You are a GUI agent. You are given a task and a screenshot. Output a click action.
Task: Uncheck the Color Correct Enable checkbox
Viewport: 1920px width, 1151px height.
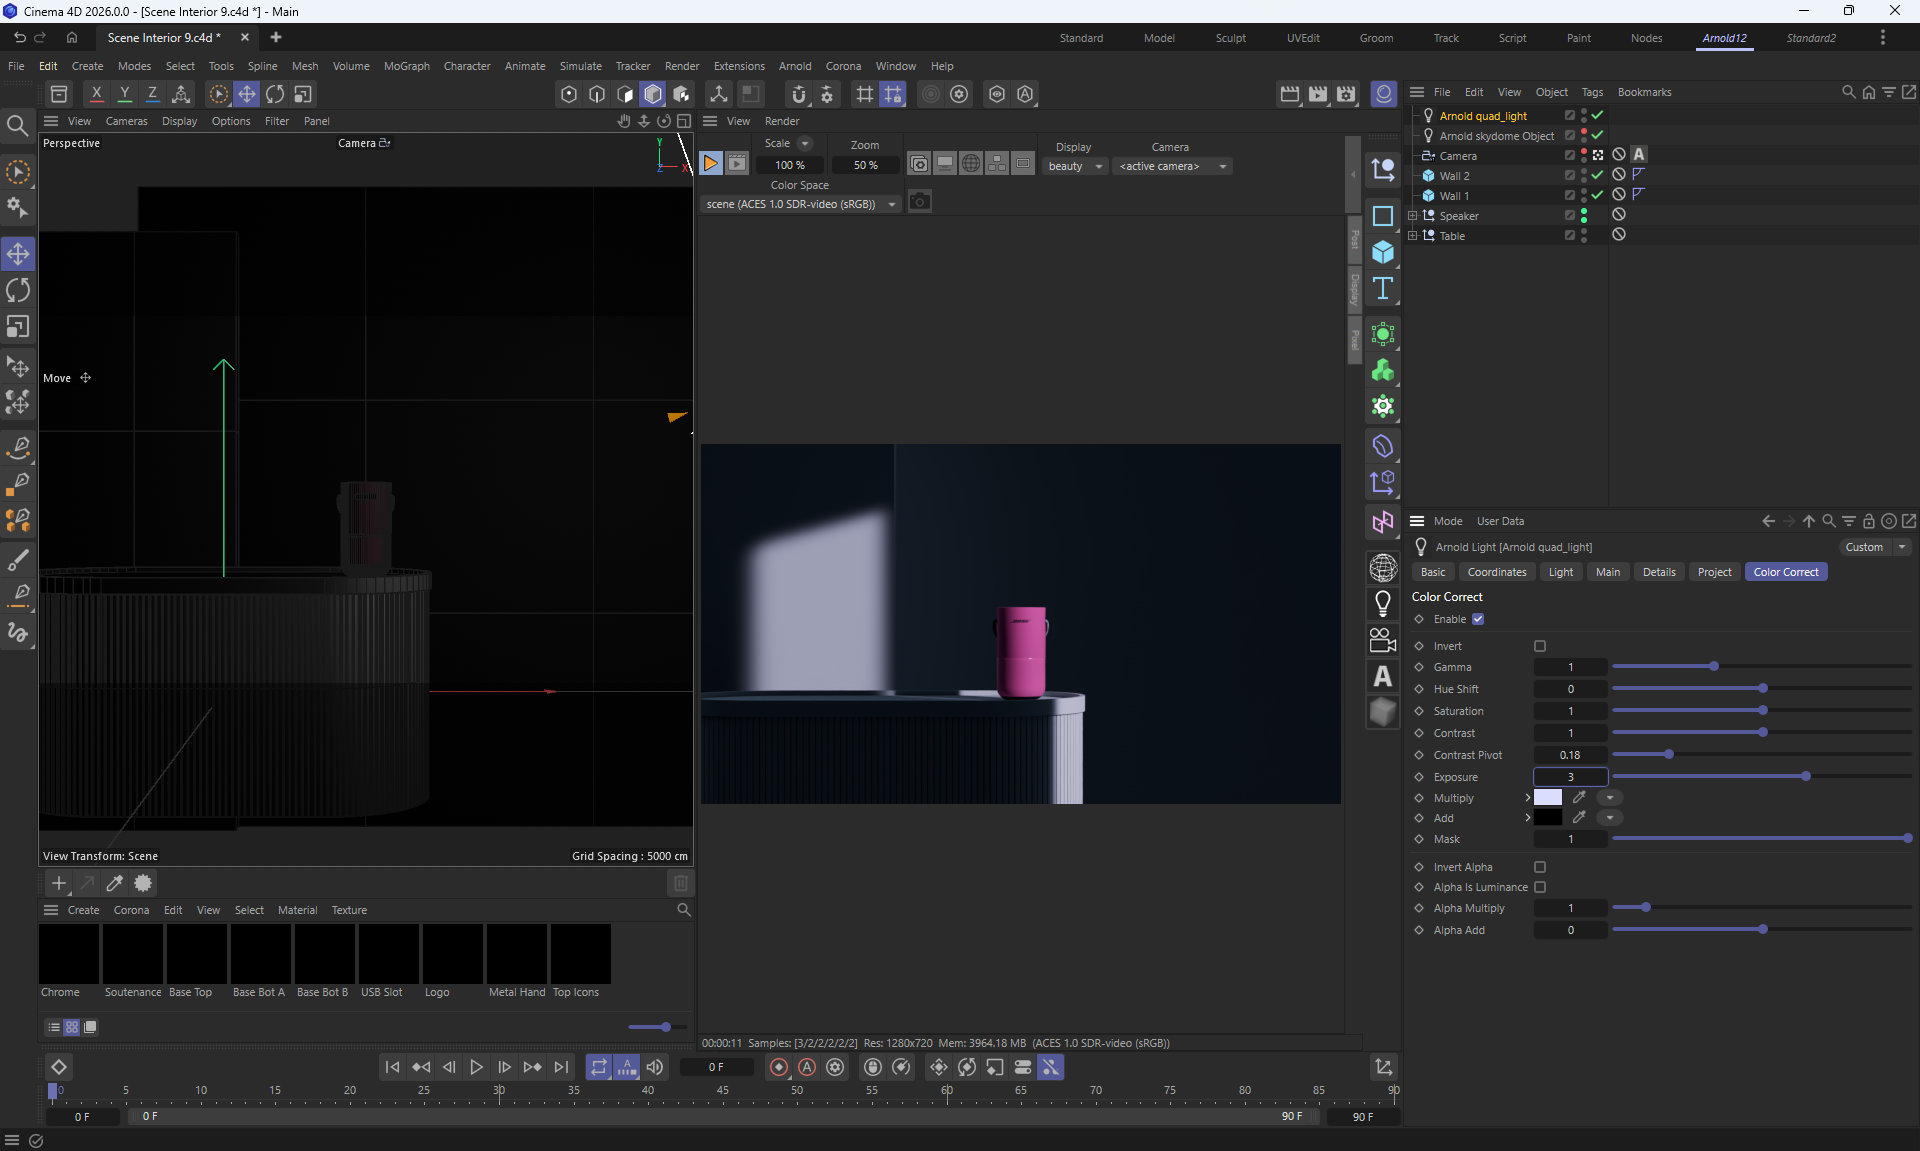(x=1478, y=619)
